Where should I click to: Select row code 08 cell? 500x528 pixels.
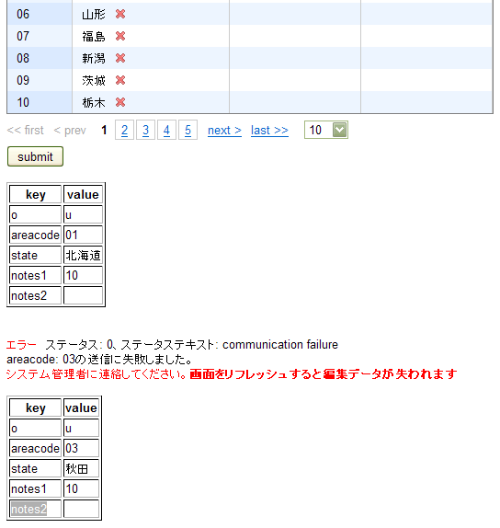click(x=39, y=58)
